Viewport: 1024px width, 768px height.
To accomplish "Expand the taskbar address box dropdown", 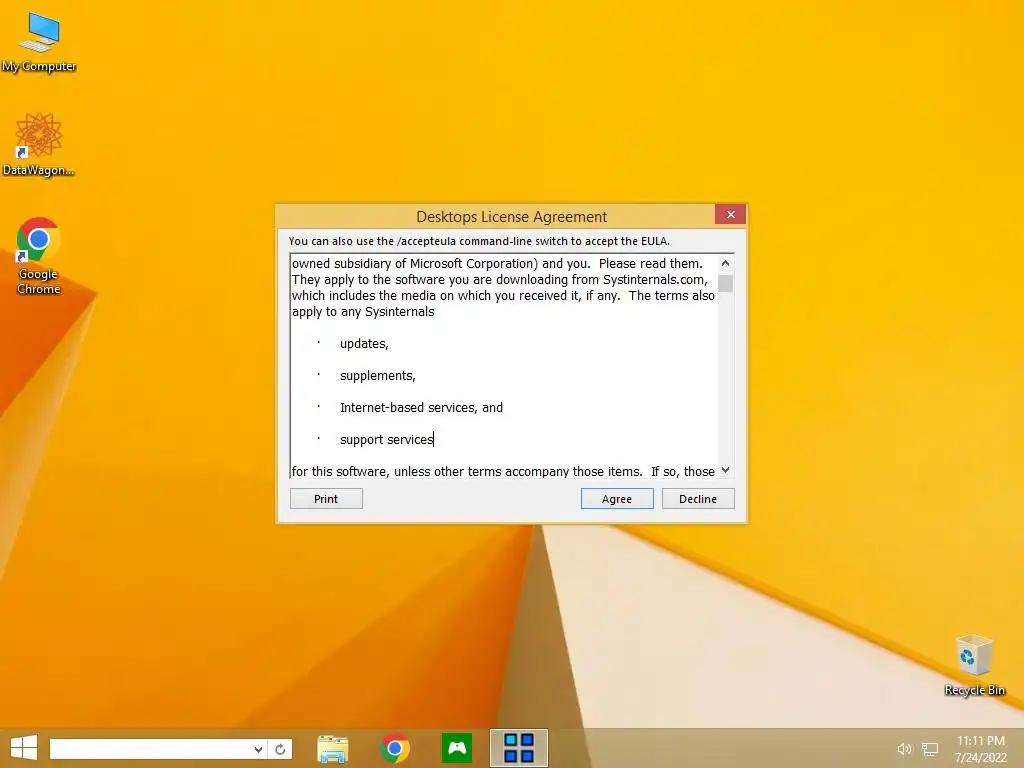I will click(259, 749).
